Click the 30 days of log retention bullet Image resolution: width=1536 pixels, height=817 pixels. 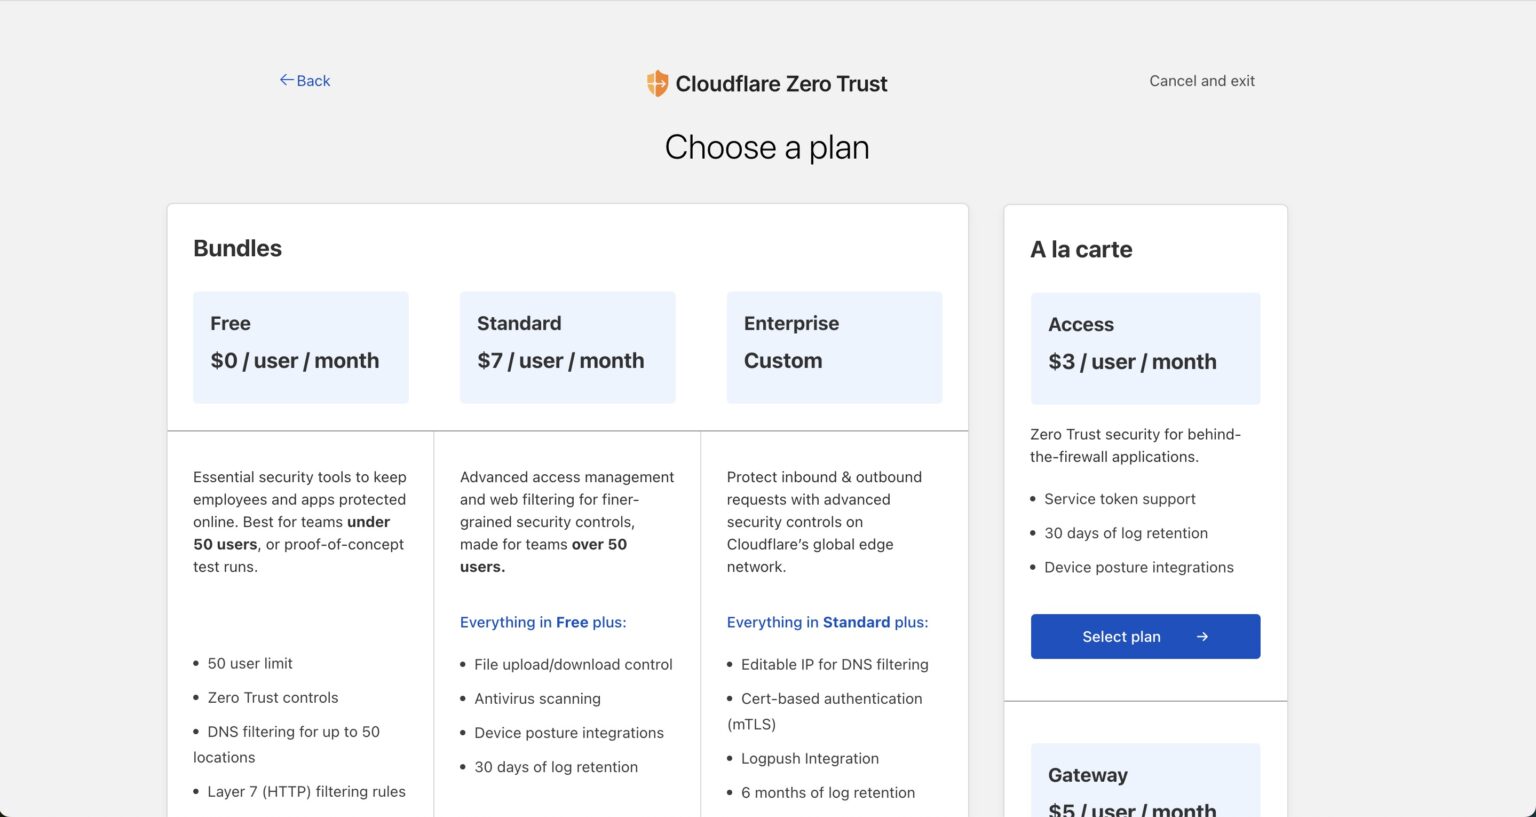1126,533
